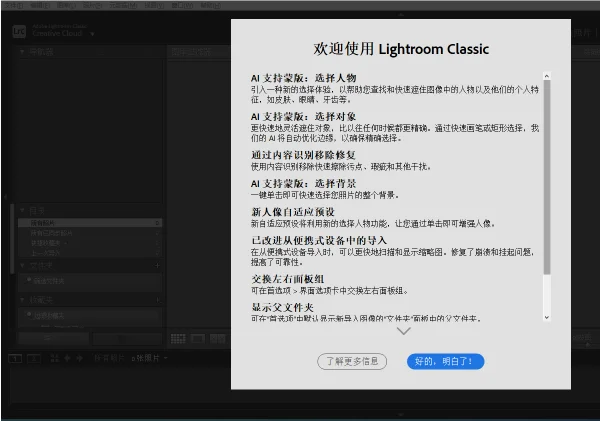Viewport: 600px width, 421px height.
Task: Collapse the 文件夹 folders panel
Action: tap(22, 265)
